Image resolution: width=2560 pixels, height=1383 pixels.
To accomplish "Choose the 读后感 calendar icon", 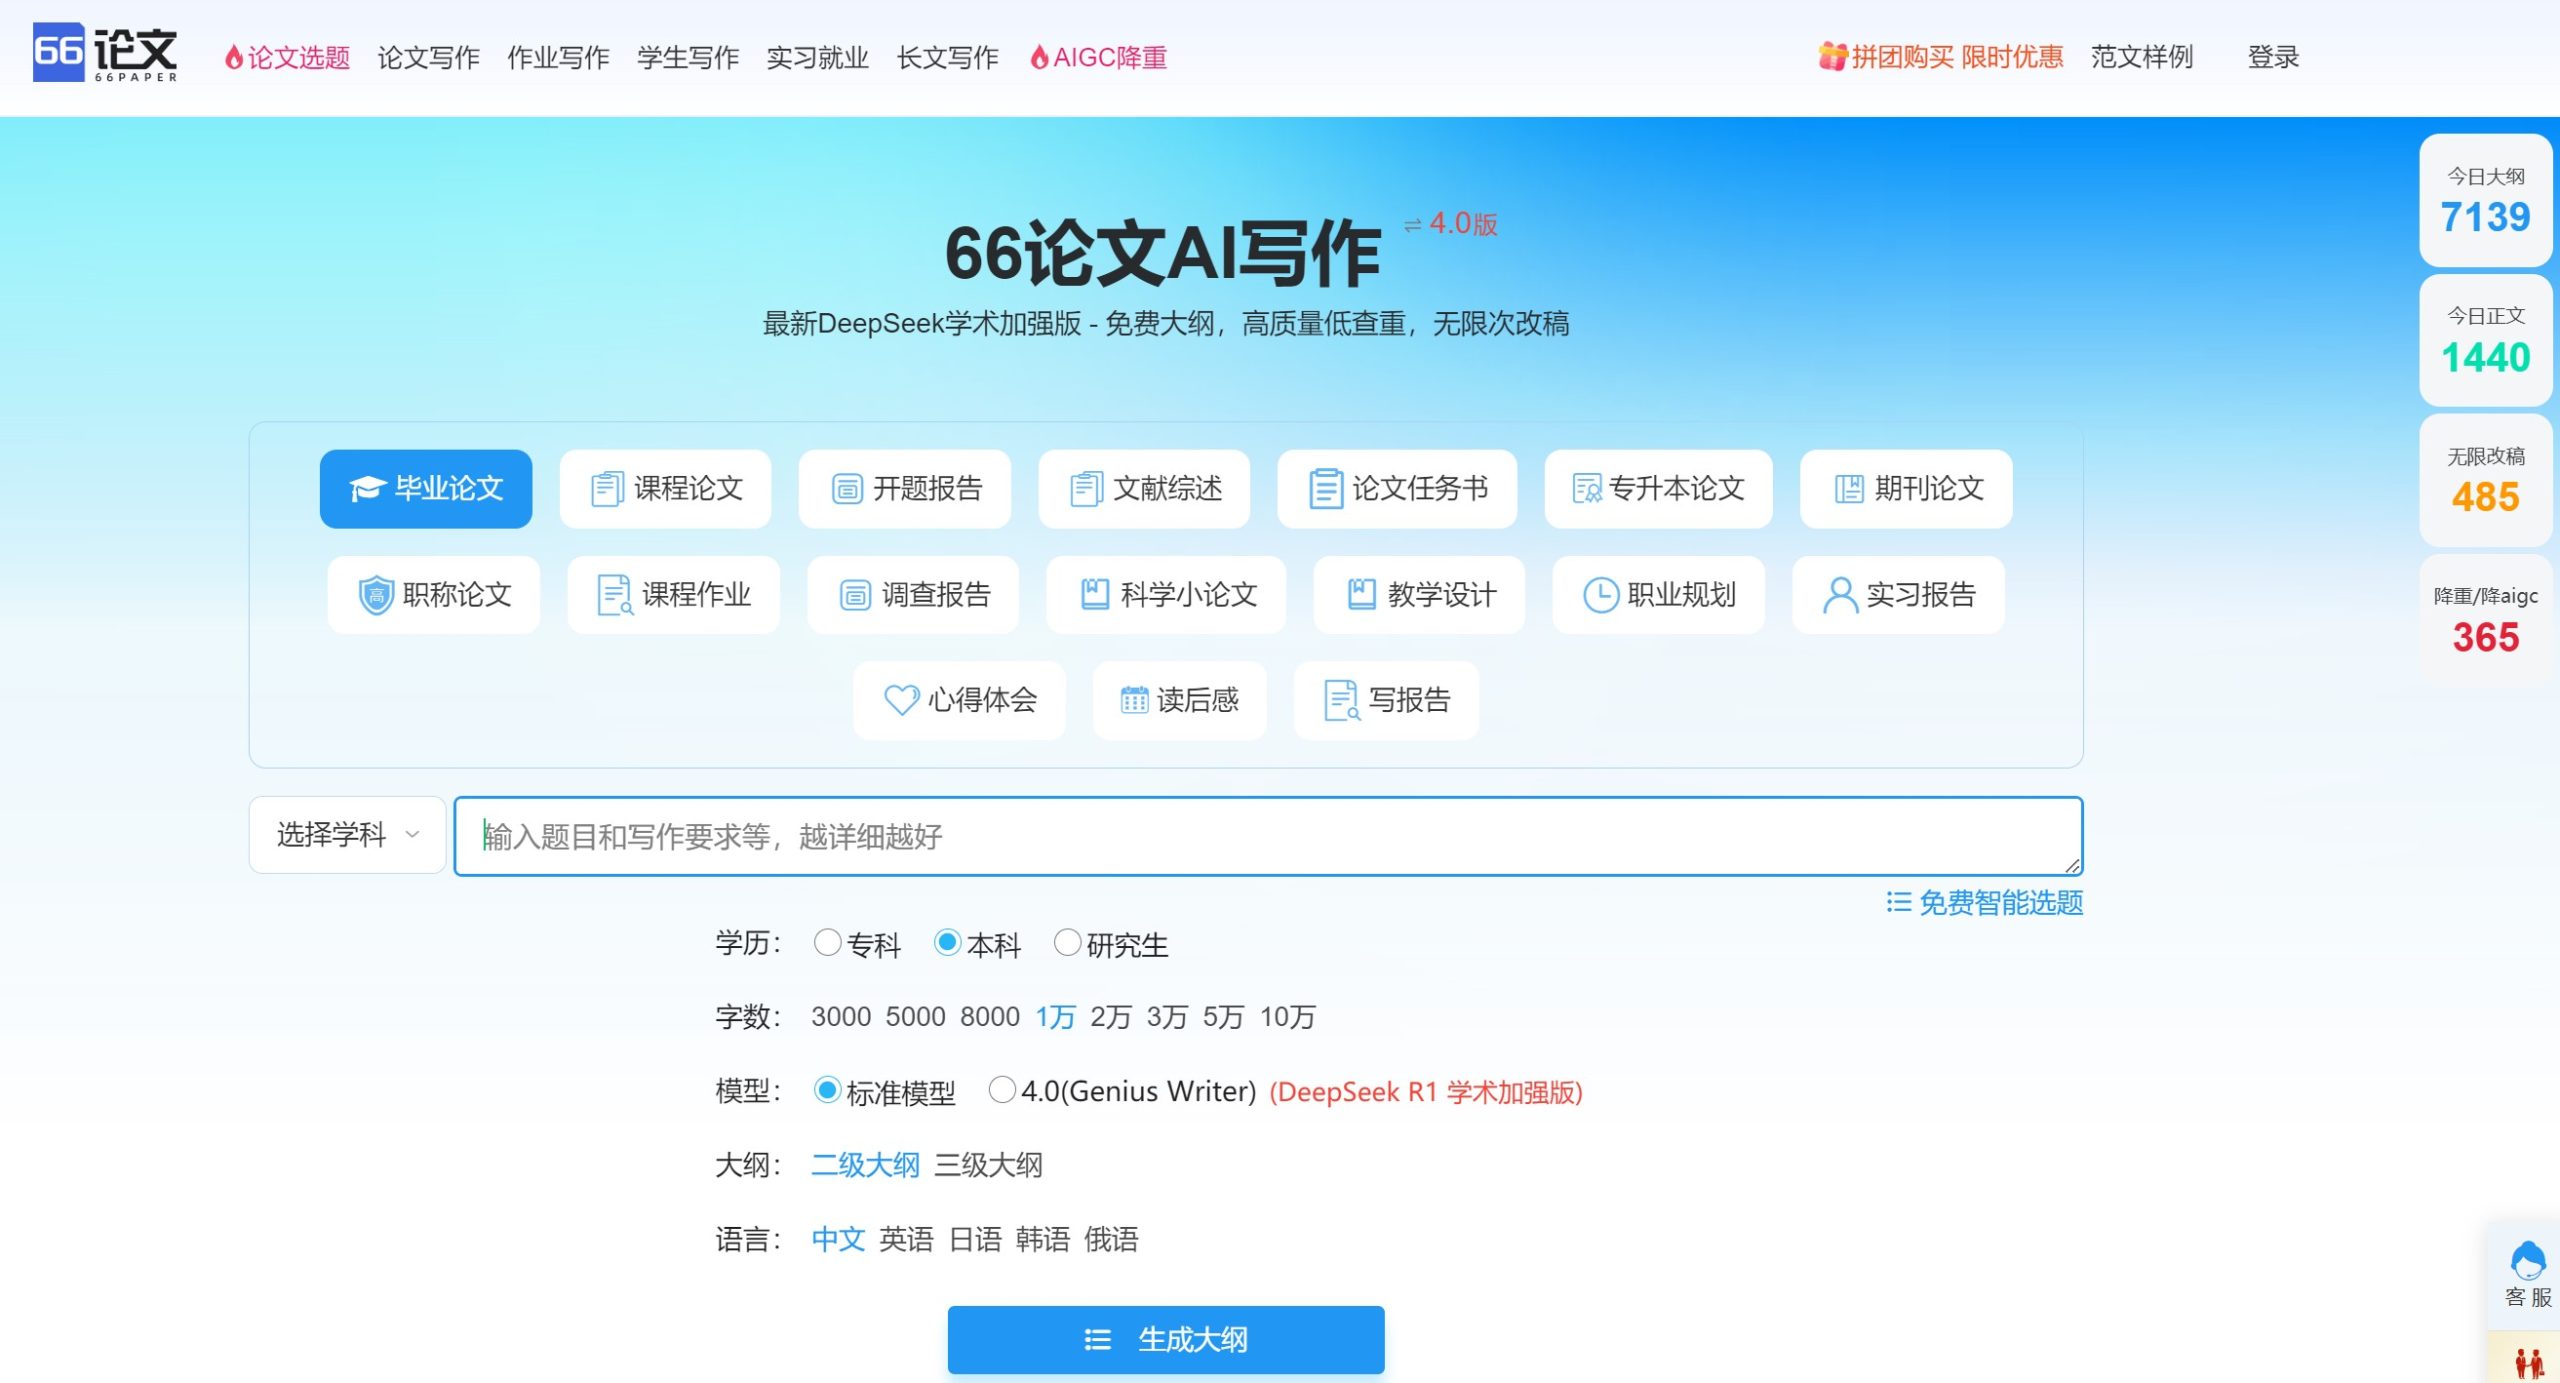I will coord(1180,700).
